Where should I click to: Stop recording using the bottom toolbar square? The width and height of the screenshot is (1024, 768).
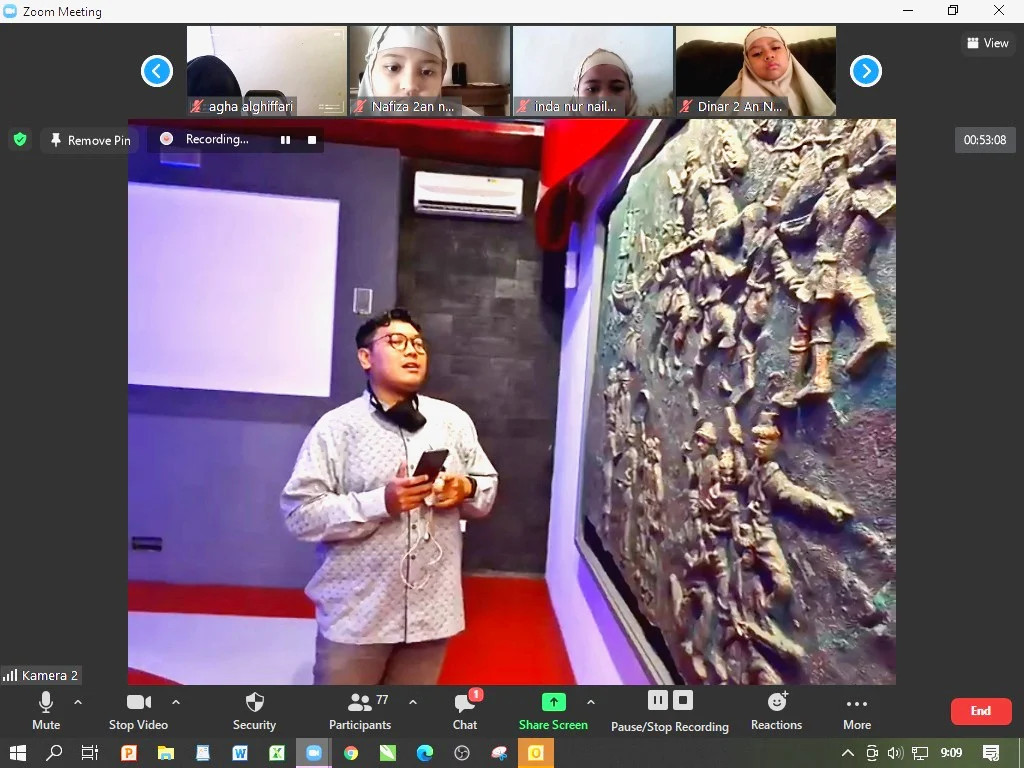pos(683,700)
